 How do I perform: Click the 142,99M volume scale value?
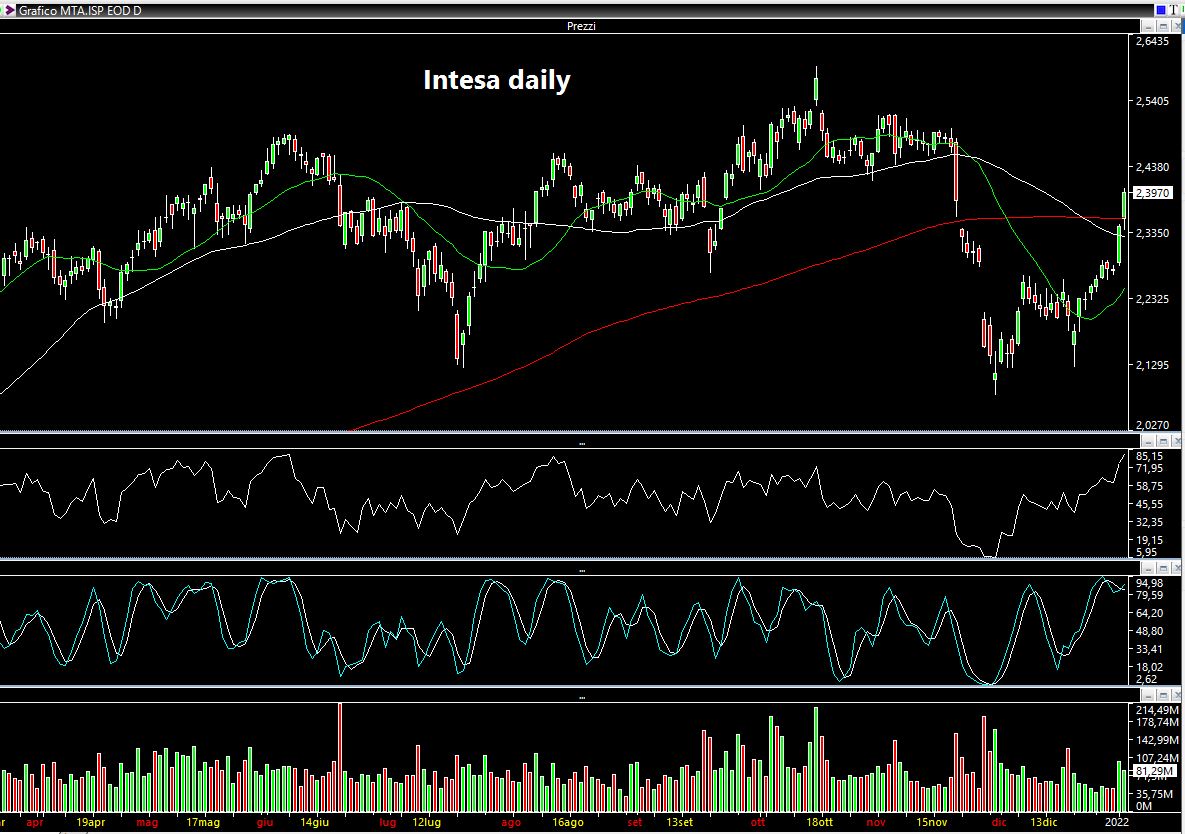click(x=1157, y=740)
